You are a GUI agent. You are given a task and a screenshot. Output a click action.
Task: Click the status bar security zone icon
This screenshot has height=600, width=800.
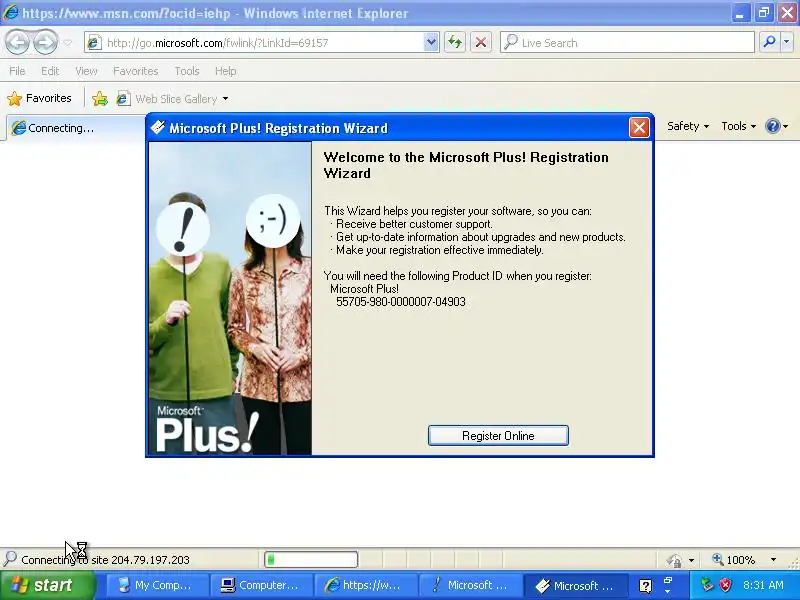coord(674,560)
